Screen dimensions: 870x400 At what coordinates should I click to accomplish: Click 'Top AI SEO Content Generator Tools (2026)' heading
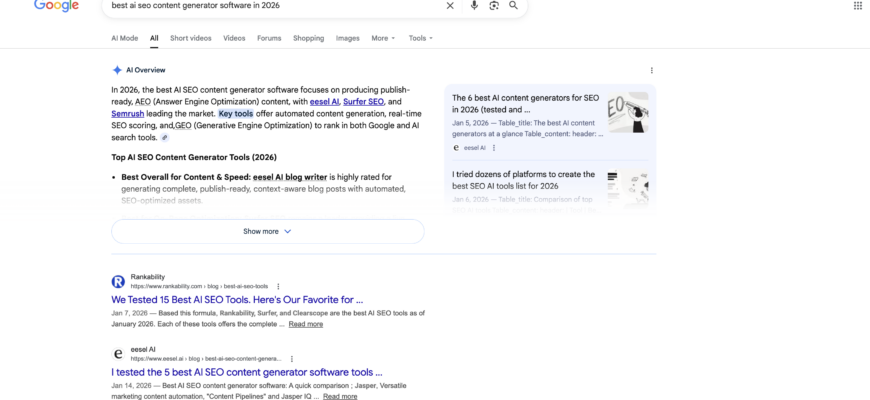click(x=194, y=157)
